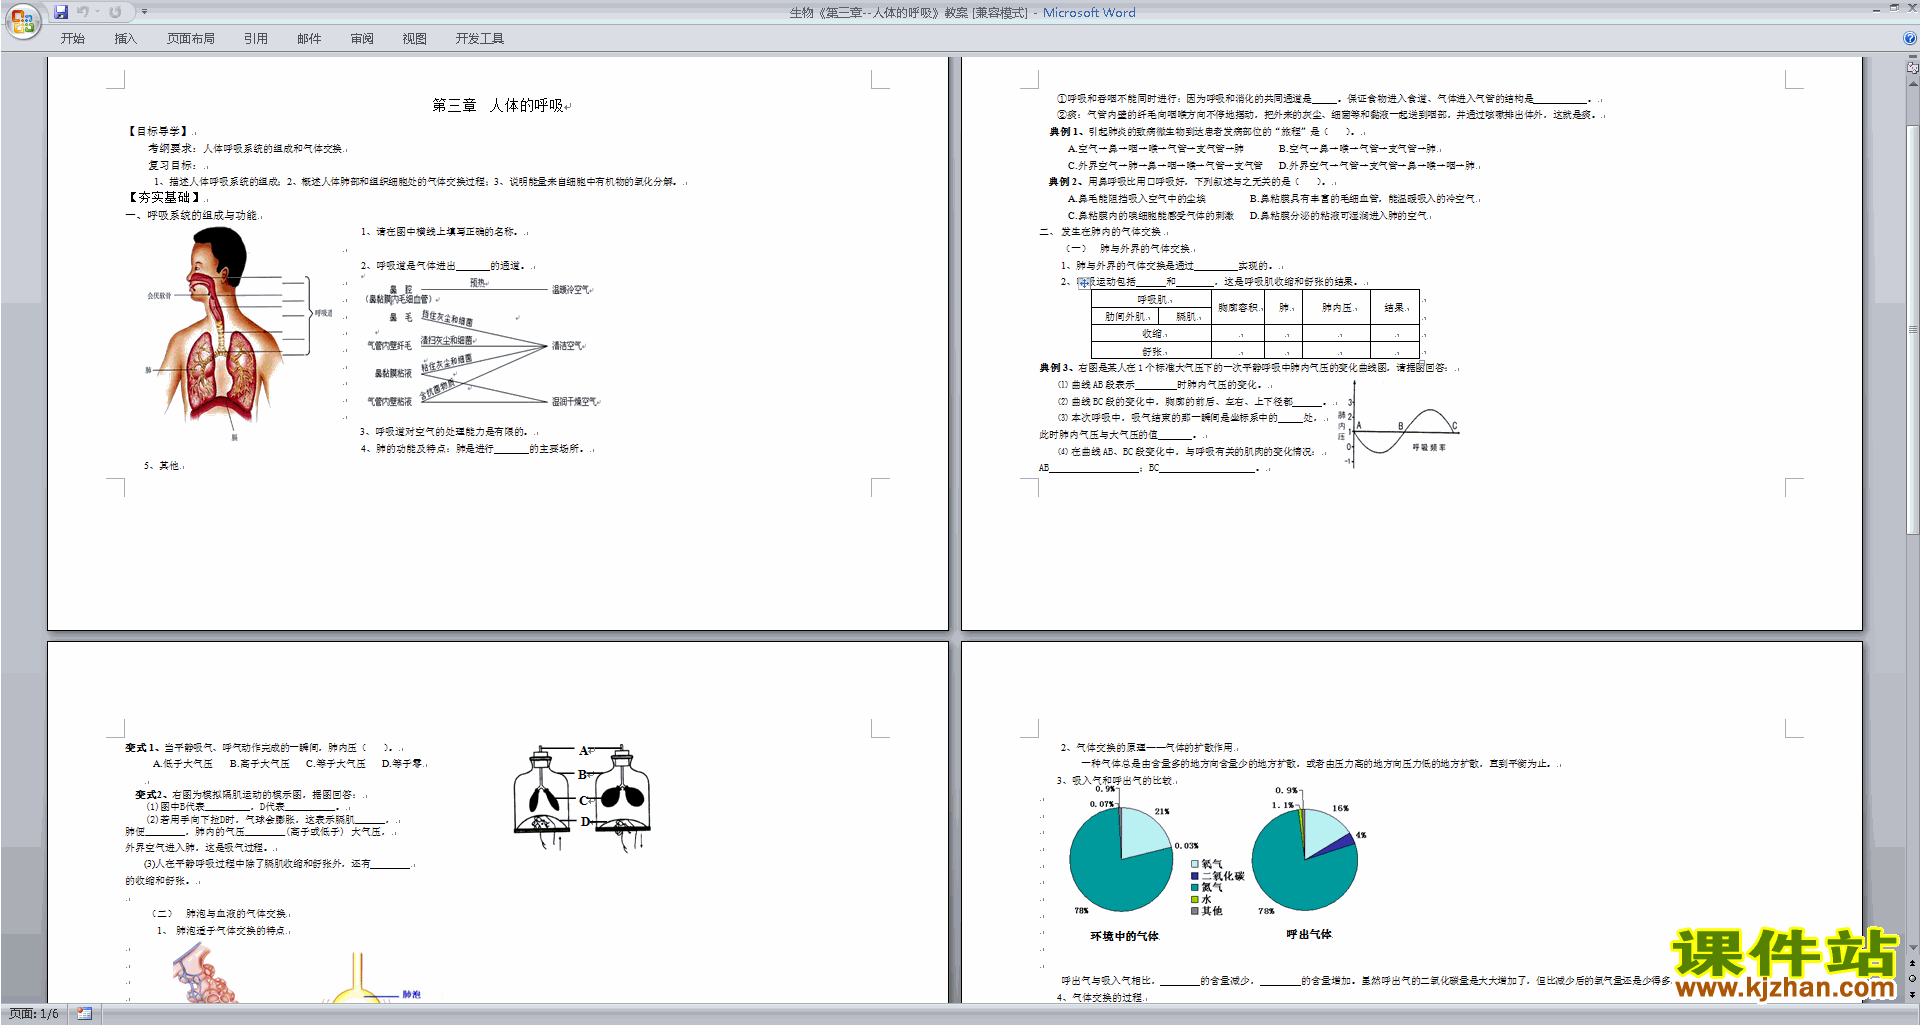This screenshot has height=1025, width=1920.
Task: Click the alveoli illustration at bottom left
Action: 205,972
